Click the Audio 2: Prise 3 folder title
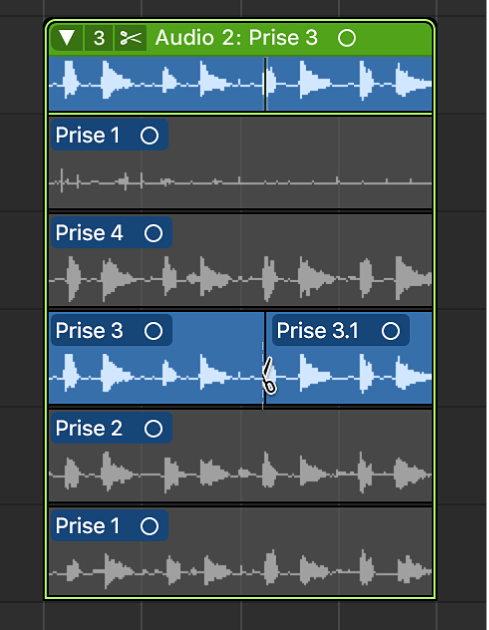The height and width of the screenshot is (630, 489). coord(236,38)
